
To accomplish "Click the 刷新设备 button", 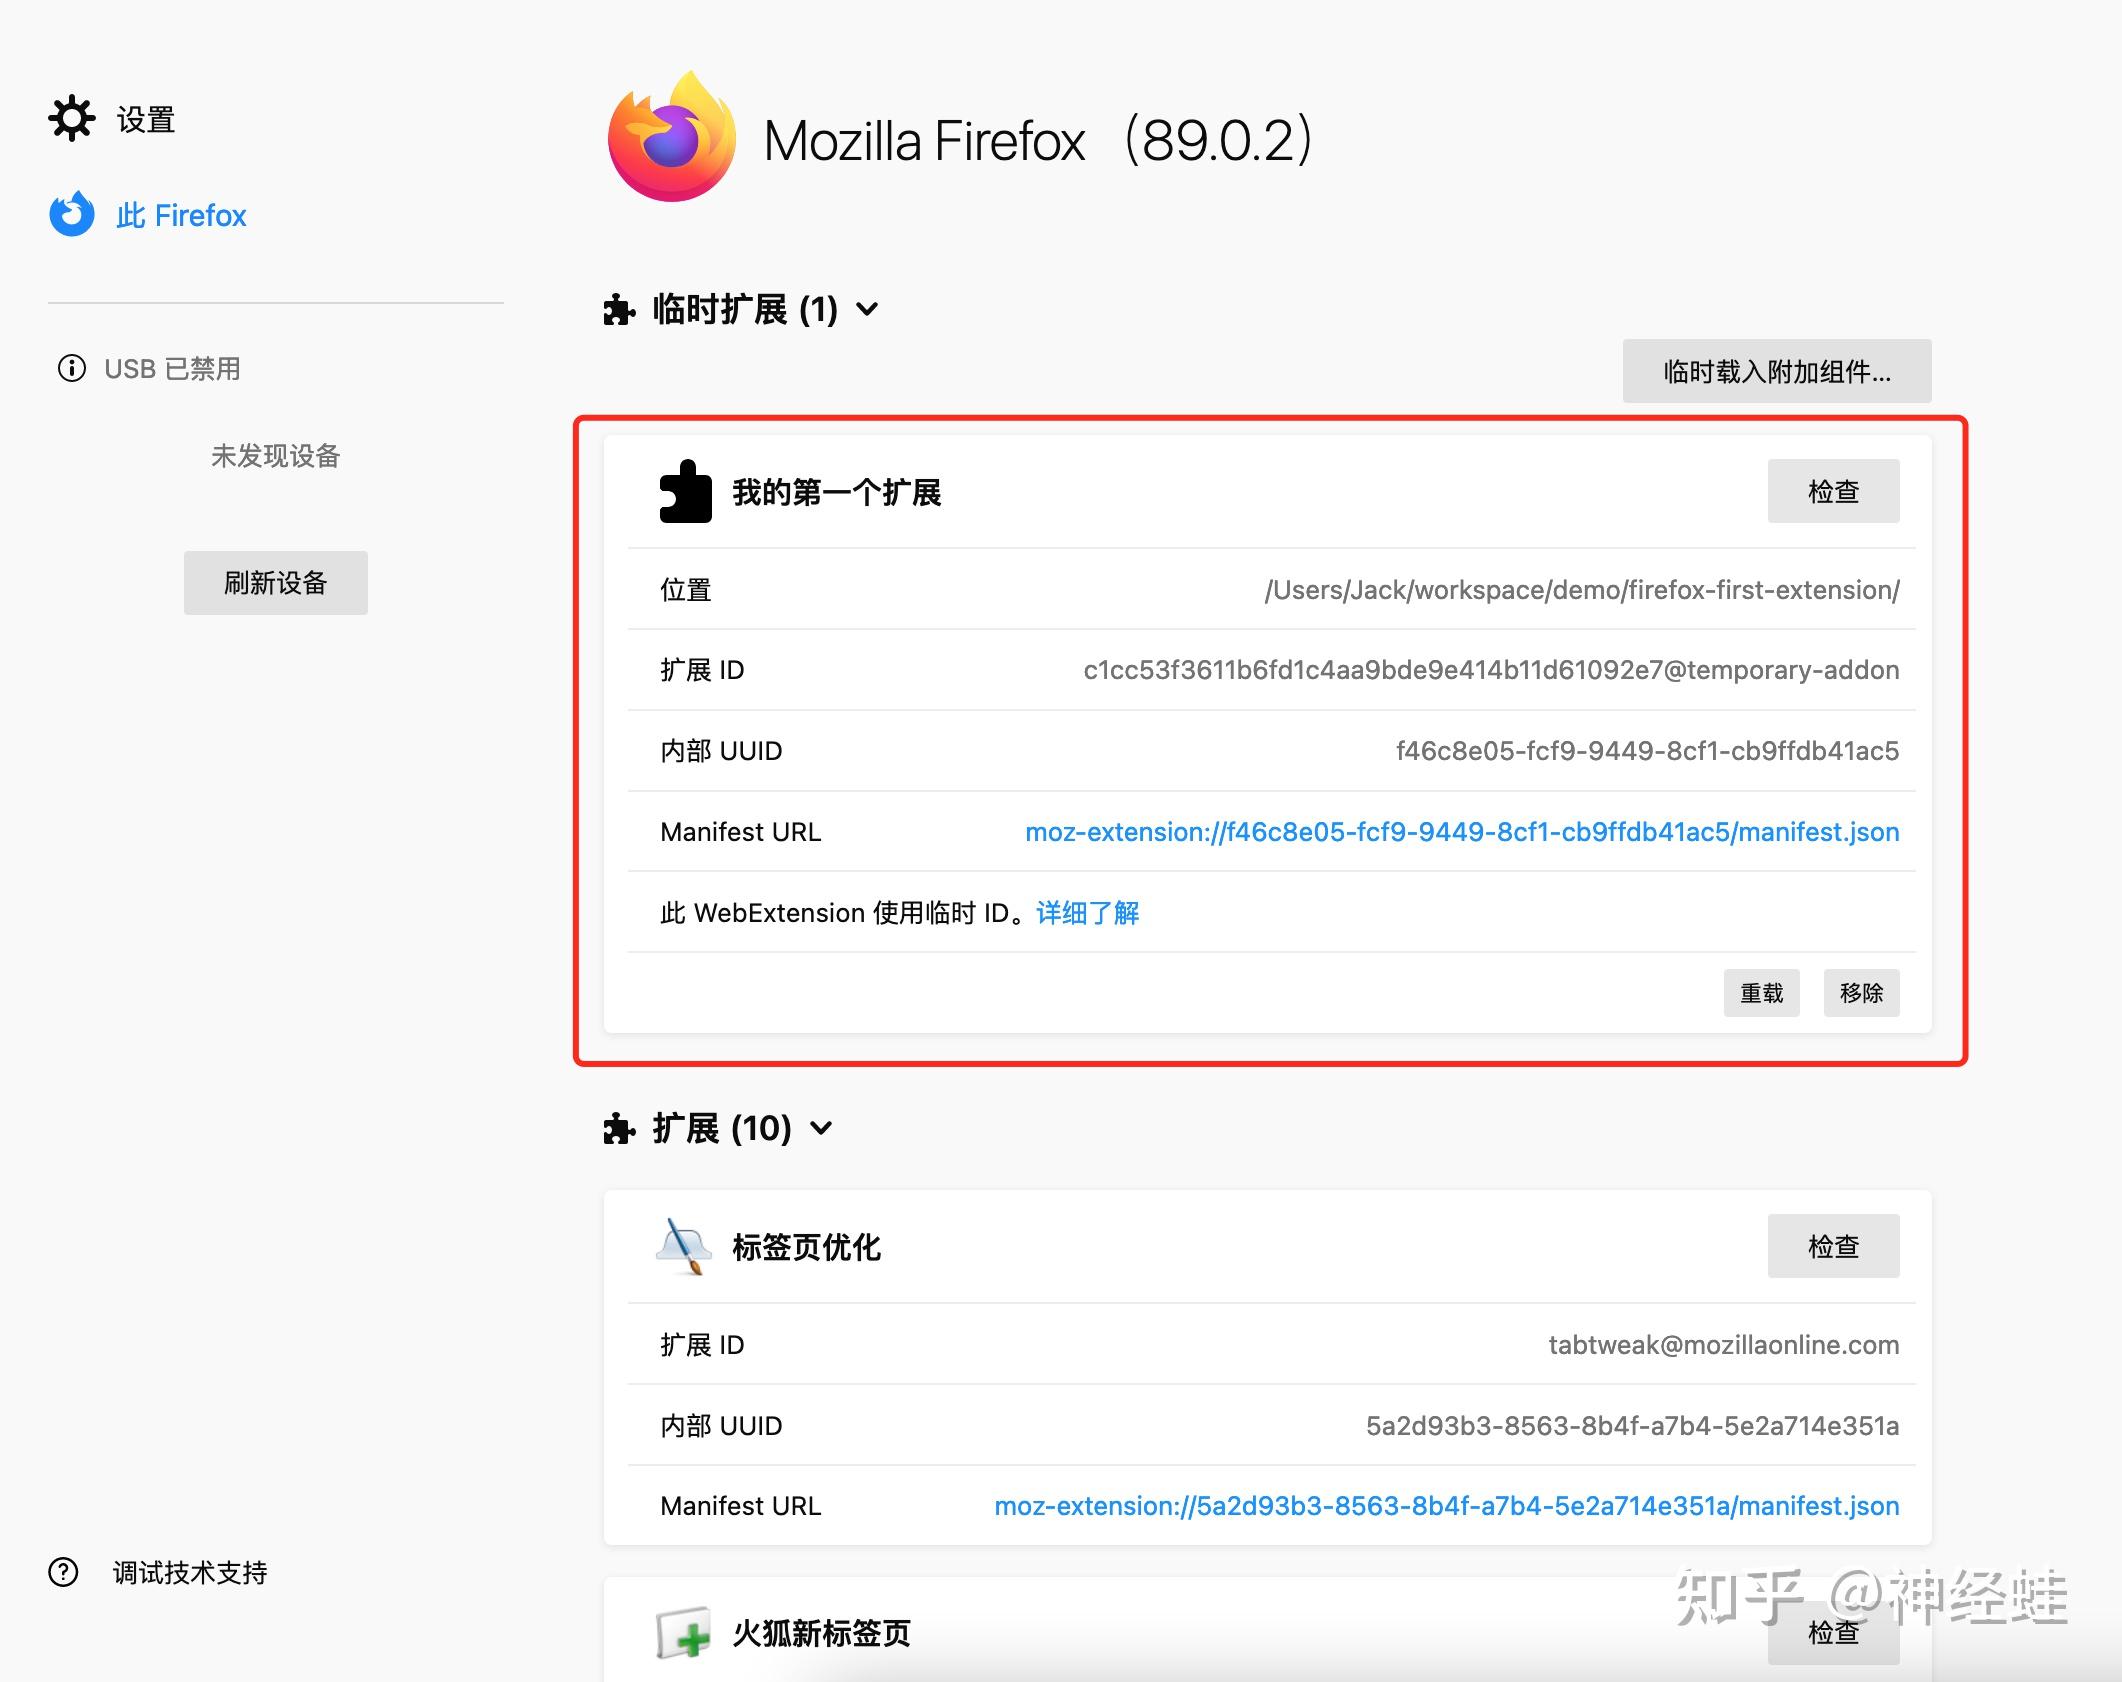I will click(276, 583).
